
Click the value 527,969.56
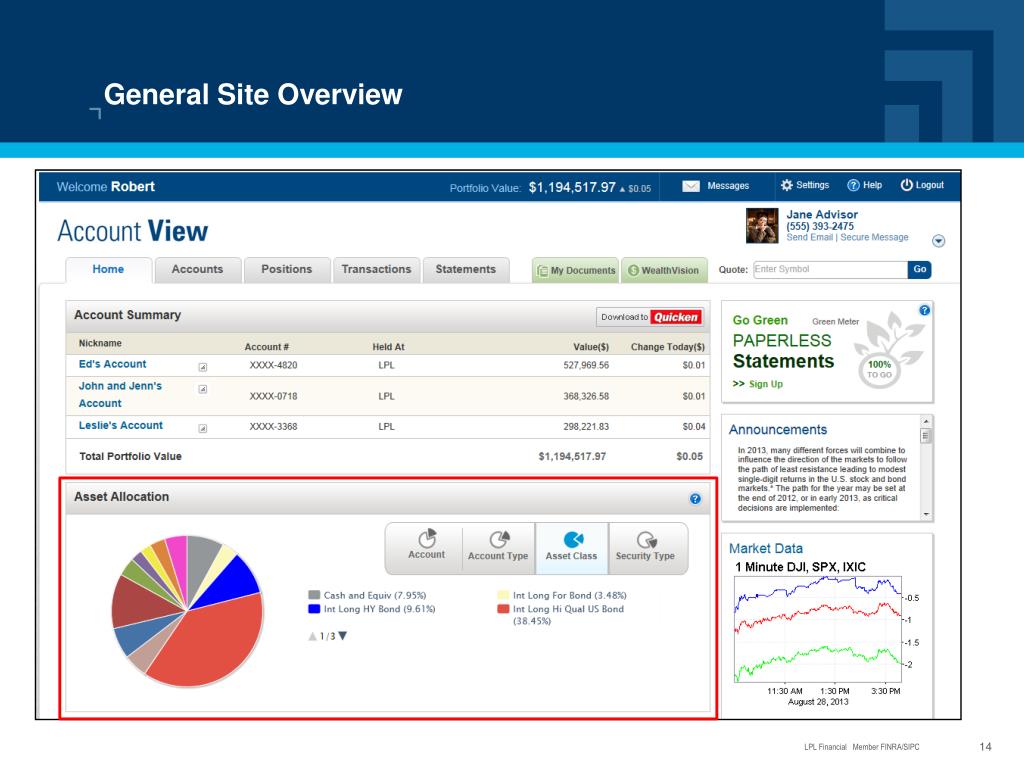586,366
